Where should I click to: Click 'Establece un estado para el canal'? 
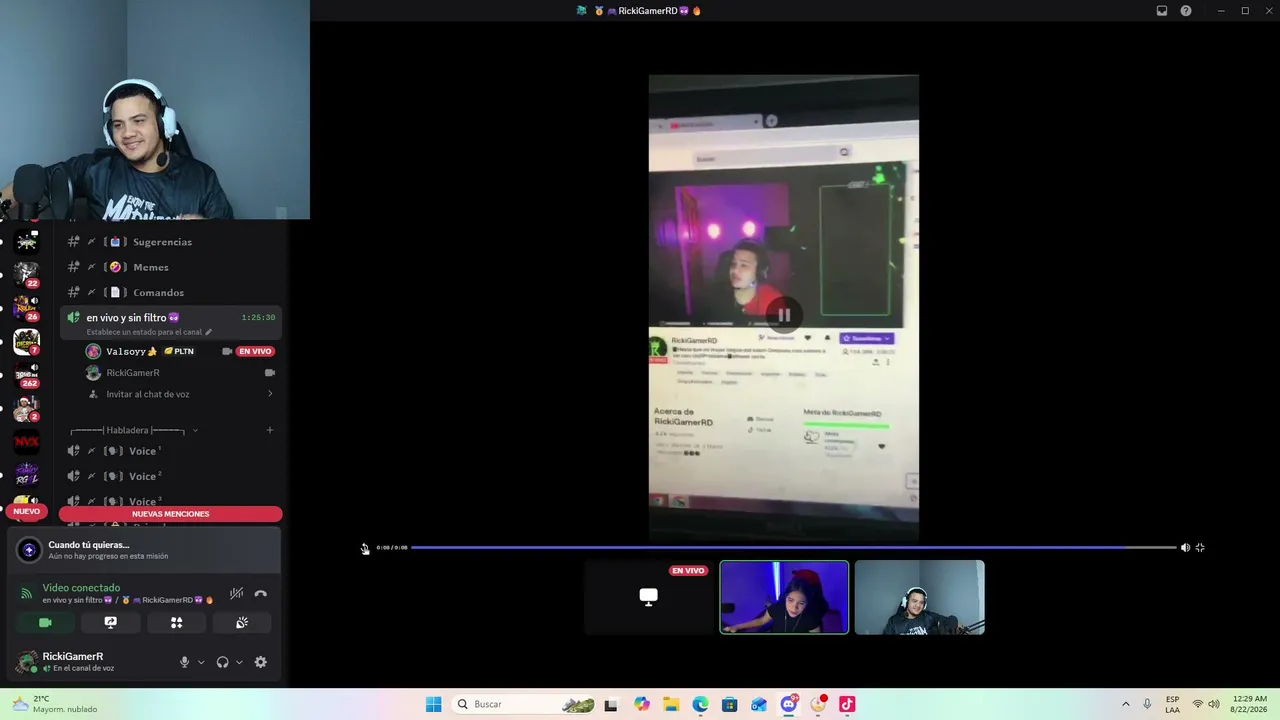pos(149,332)
